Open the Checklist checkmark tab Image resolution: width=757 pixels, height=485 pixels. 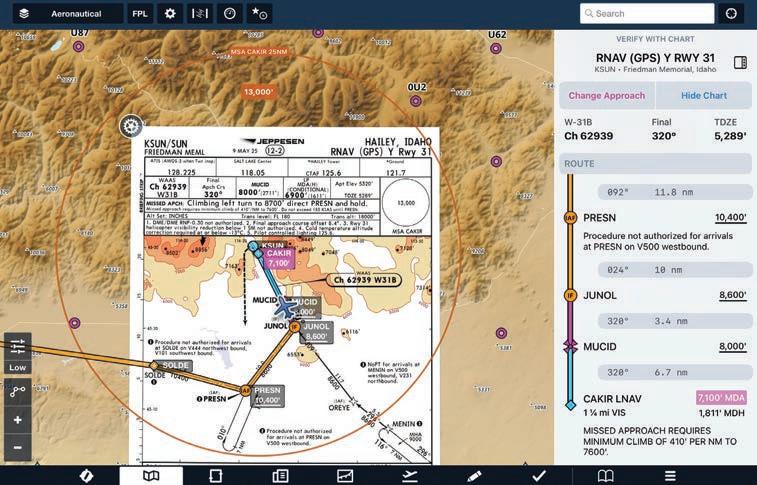coord(539,476)
